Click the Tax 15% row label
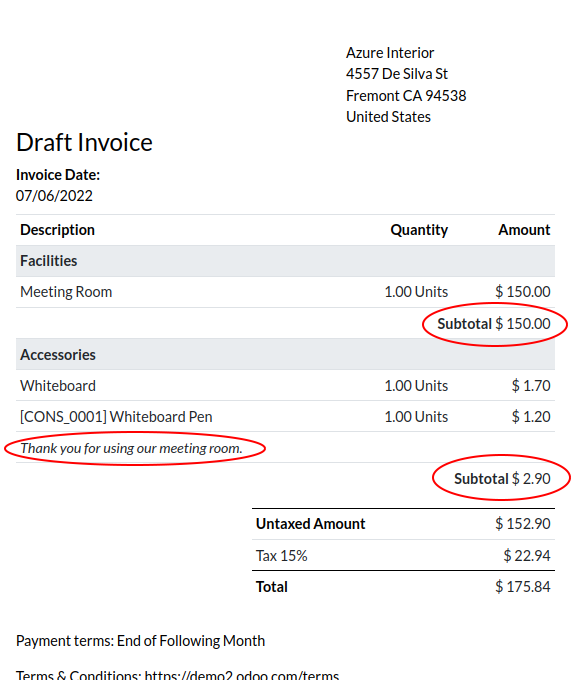 point(282,556)
